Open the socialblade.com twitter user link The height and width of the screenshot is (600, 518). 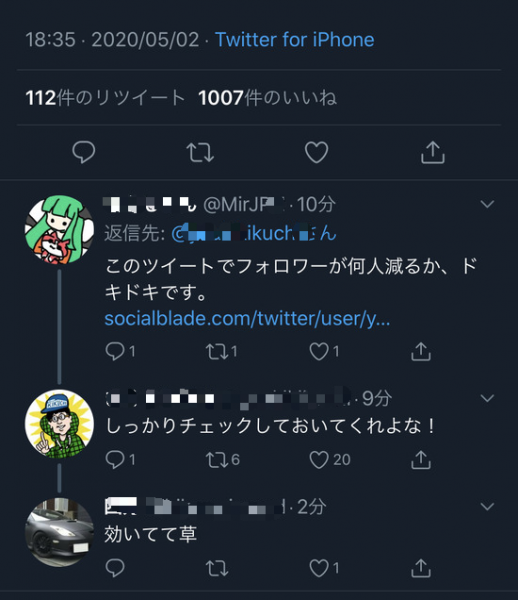pos(247,318)
